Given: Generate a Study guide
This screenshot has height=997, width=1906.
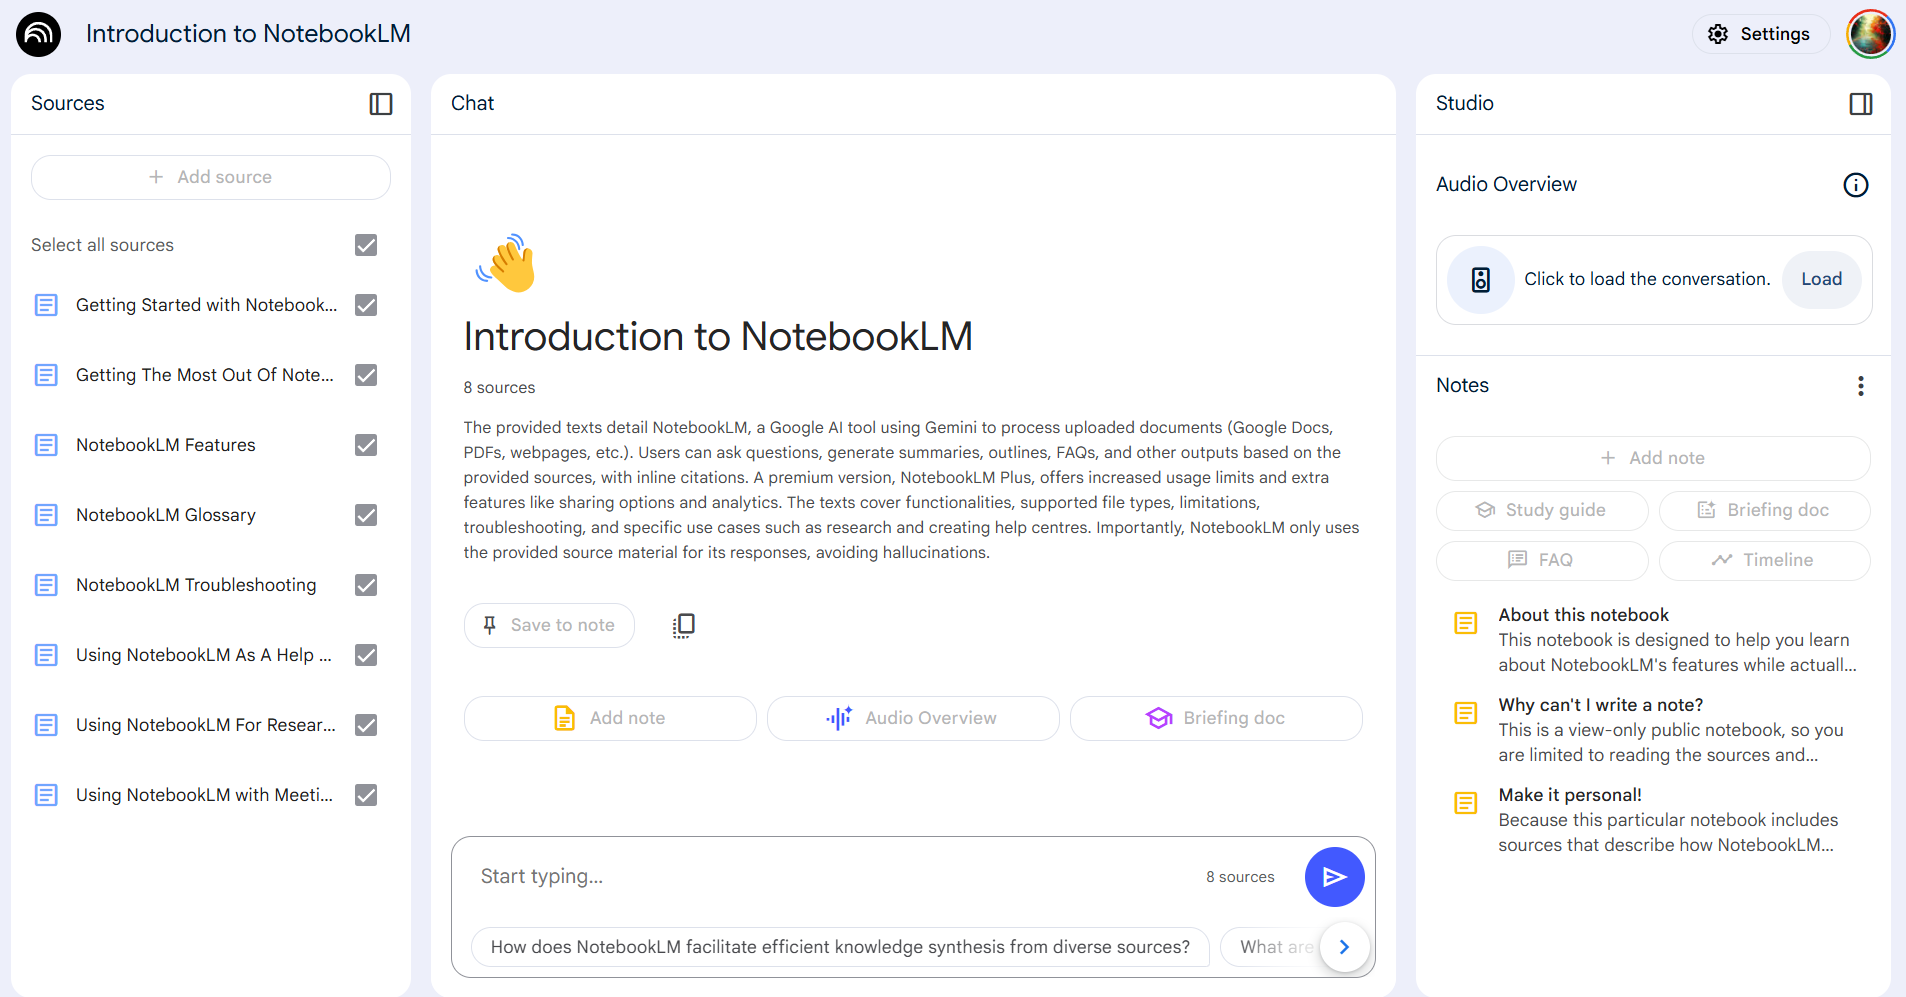Looking at the screenshot, I should 1542,510.
